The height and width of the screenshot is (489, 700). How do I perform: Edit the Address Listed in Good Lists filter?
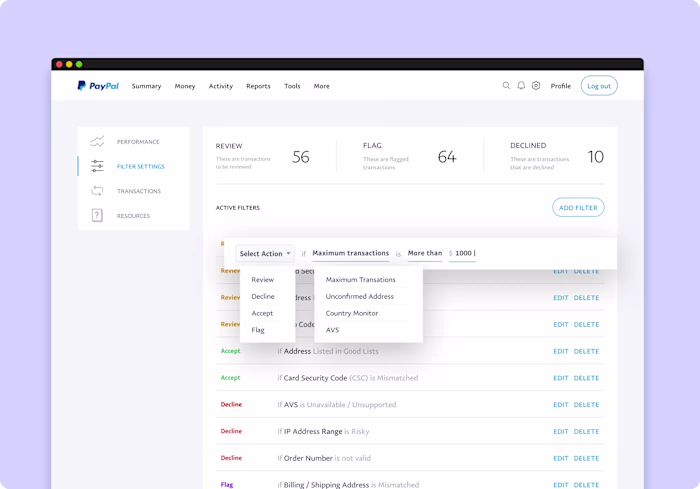click(x=561, y=351)
